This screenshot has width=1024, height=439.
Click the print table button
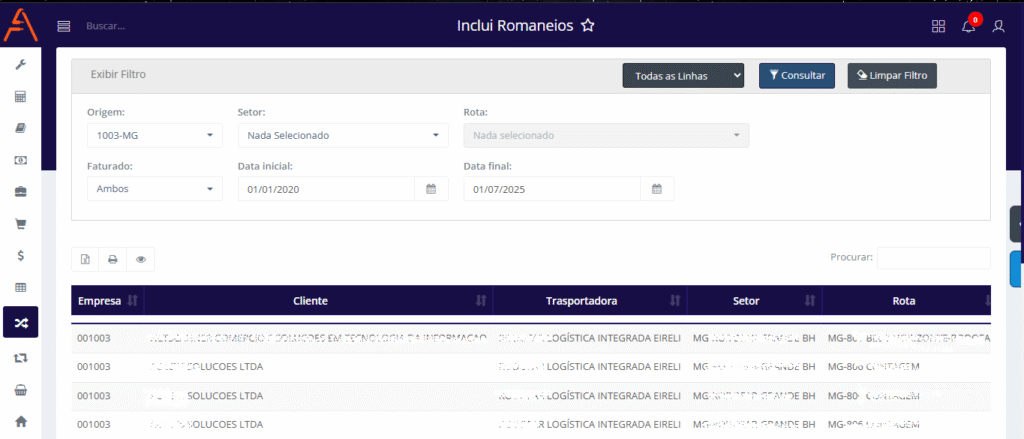[x=113, y=260]
